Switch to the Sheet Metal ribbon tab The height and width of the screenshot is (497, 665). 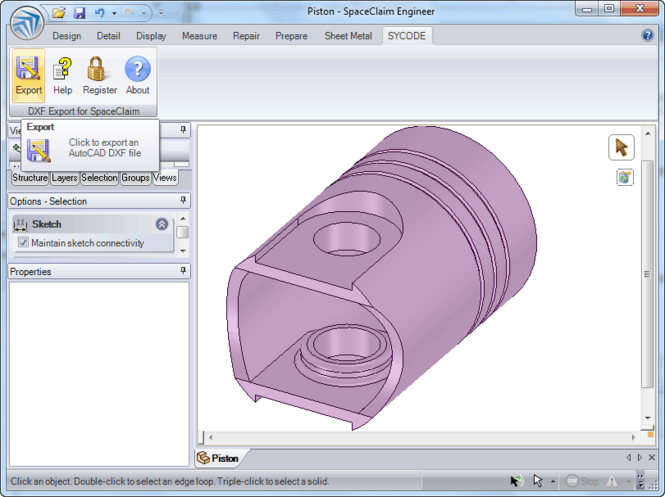coord(348,36)
